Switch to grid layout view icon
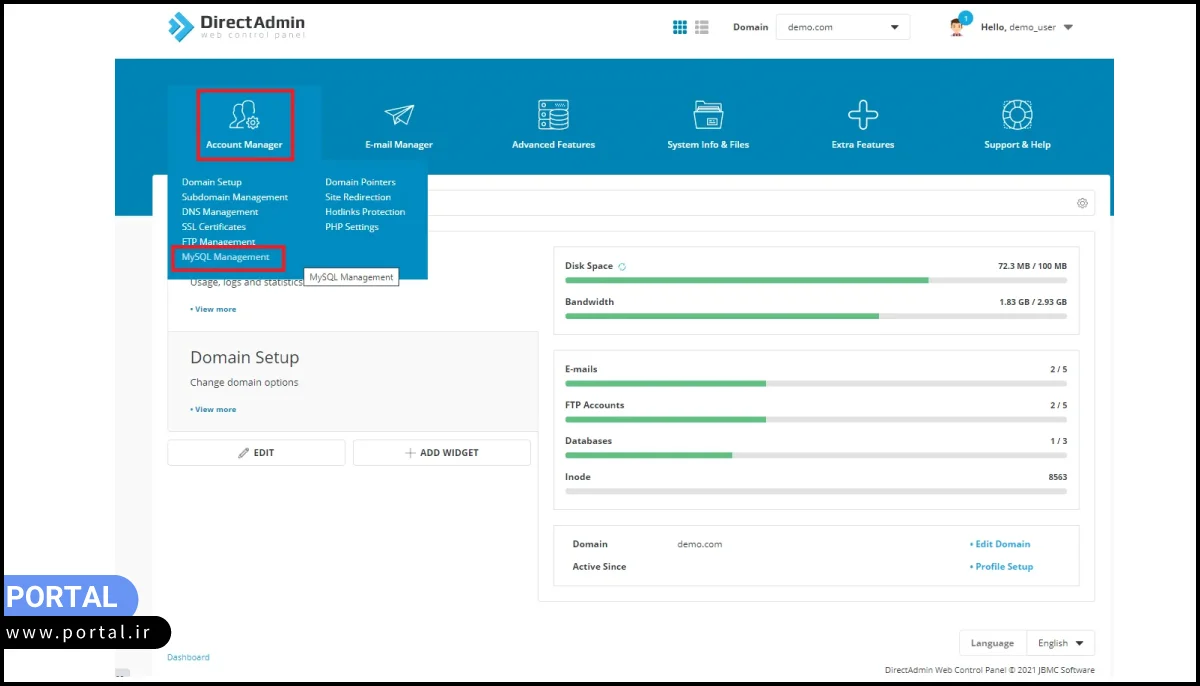The height and width of the screenshot is (686, 1200). (680, 27)
